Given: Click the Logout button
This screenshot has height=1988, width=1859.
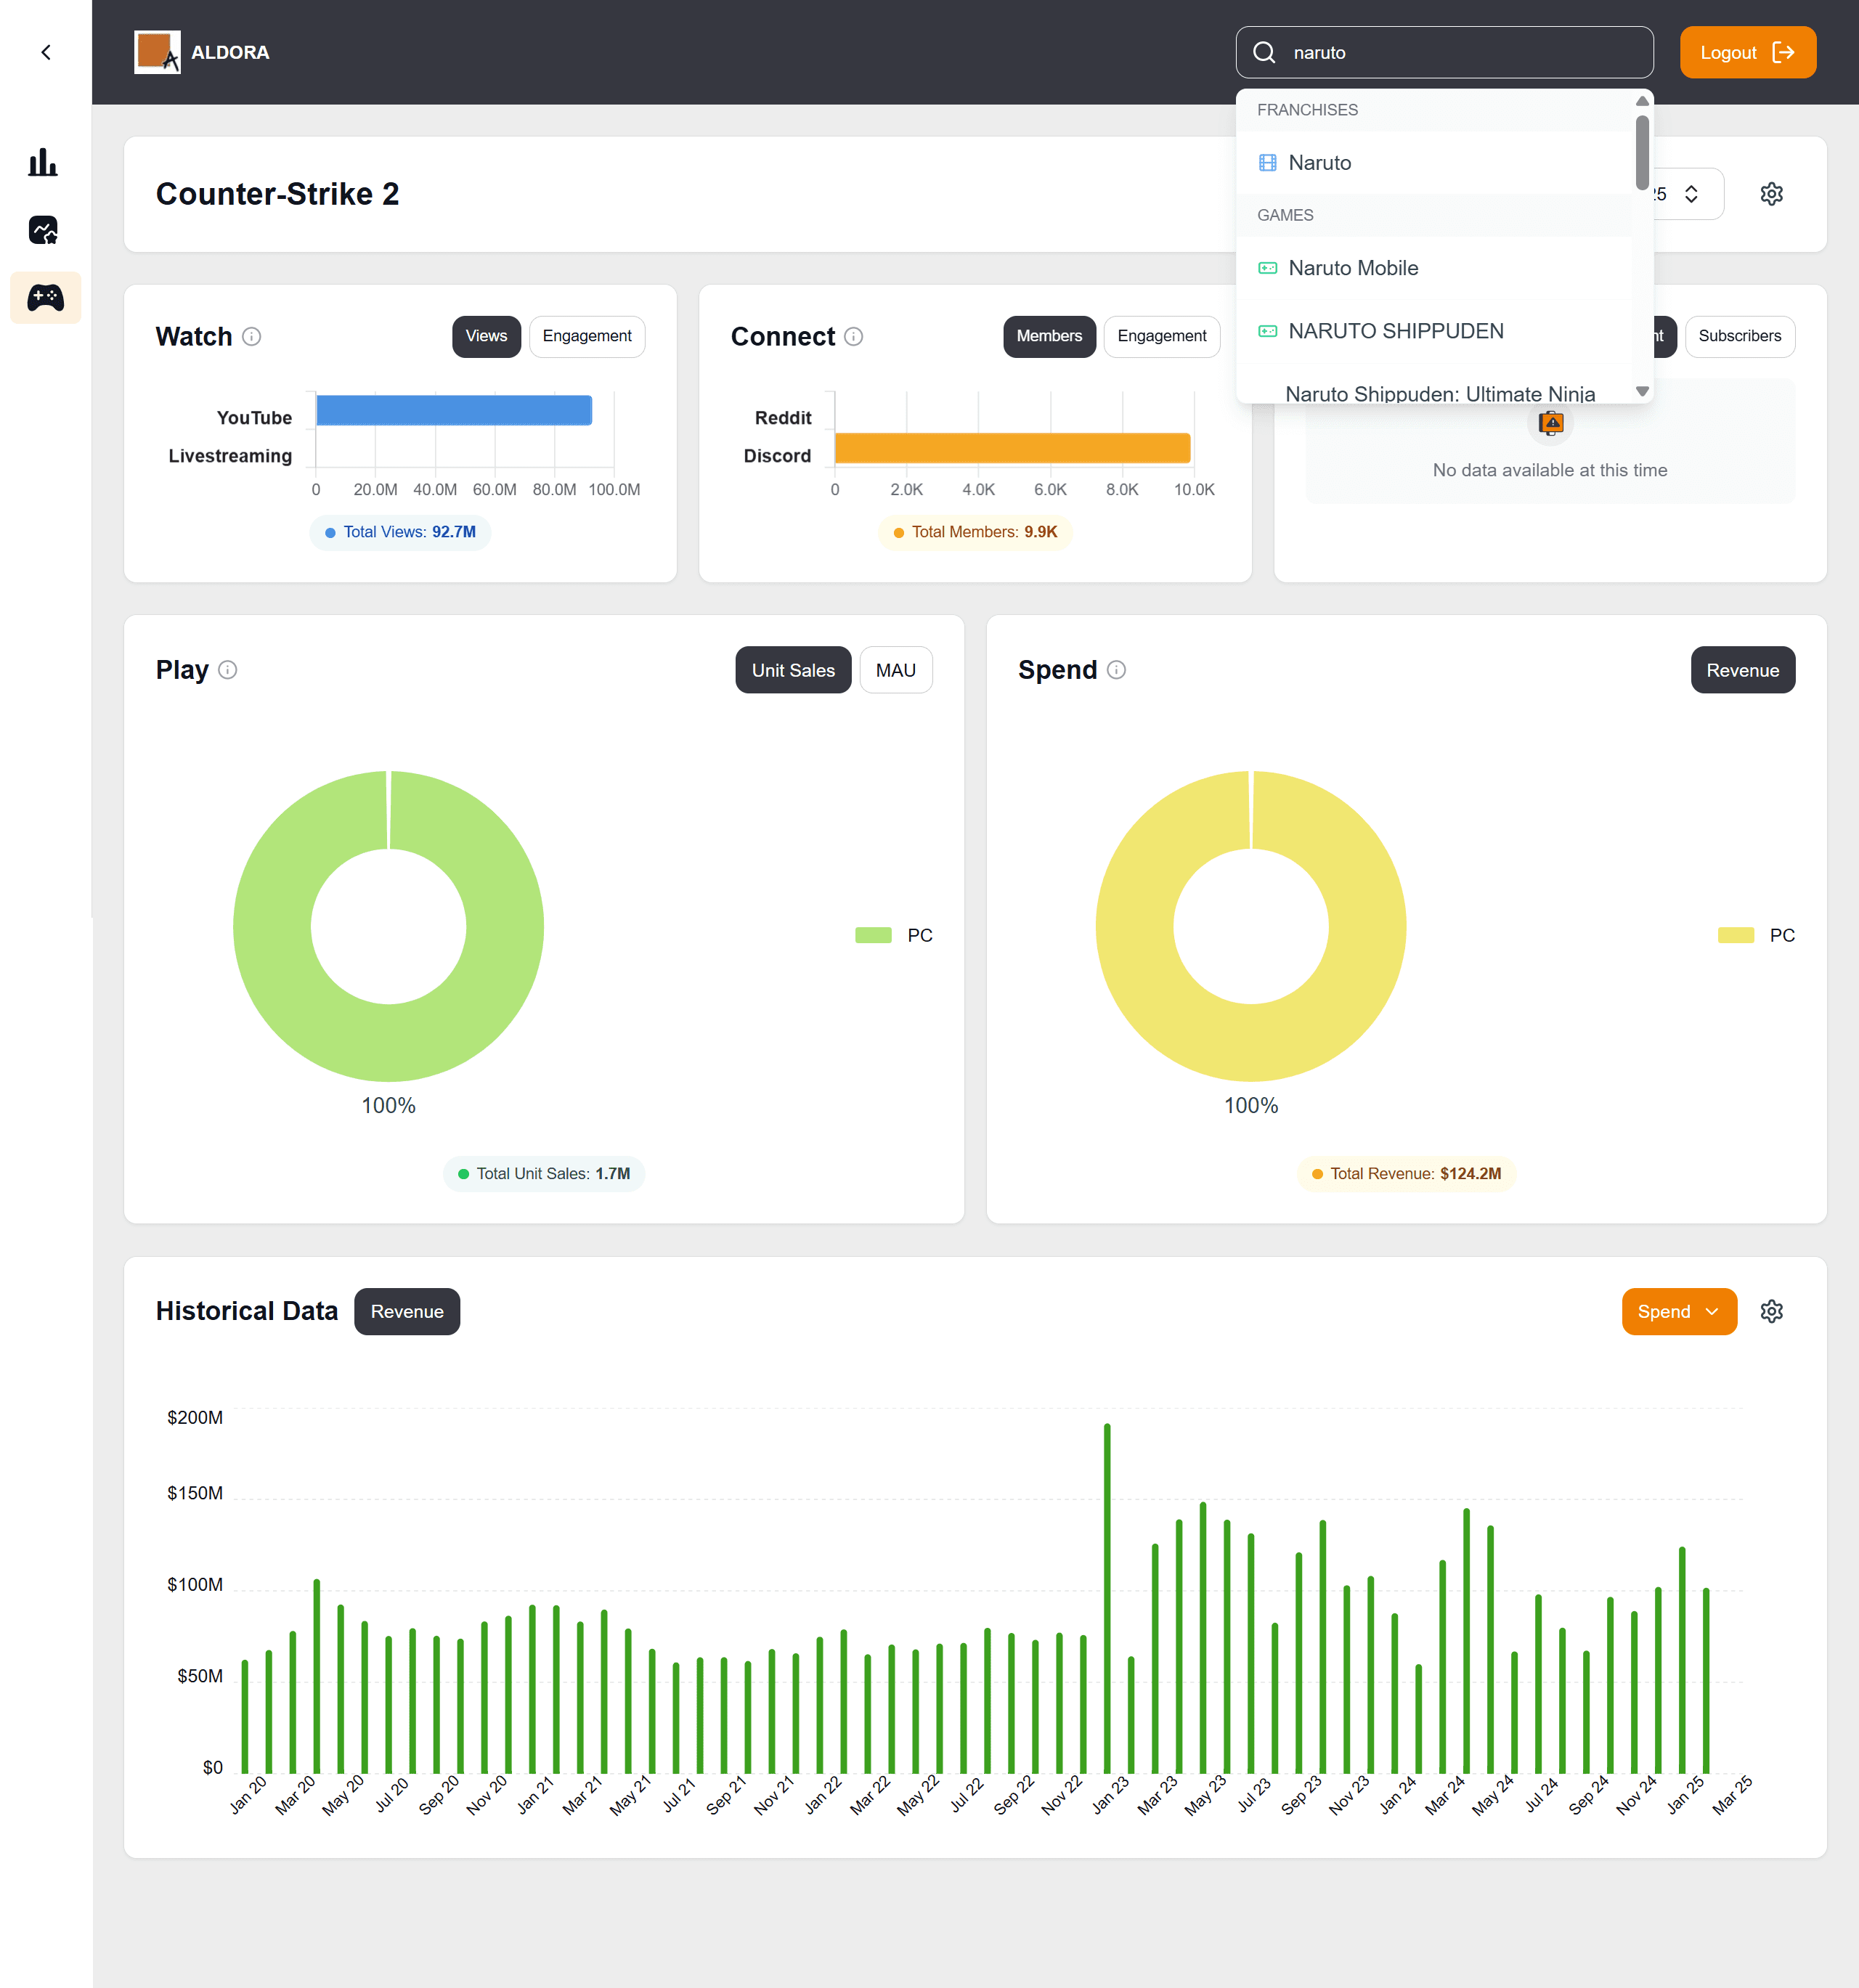Looking at the screenshot, I should coord(1747,52).
